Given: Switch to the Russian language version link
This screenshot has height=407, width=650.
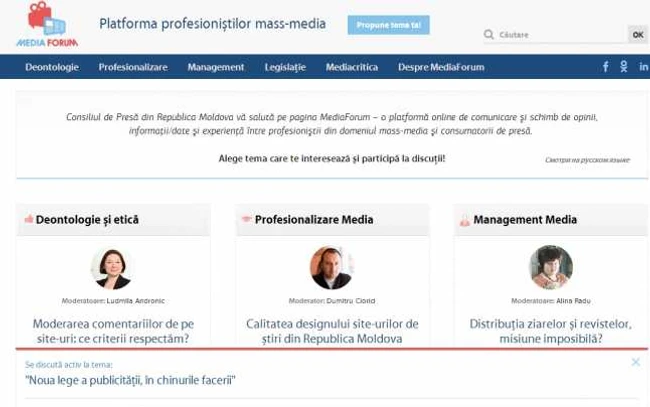Looking at the screenshot, I should (587, 160).
